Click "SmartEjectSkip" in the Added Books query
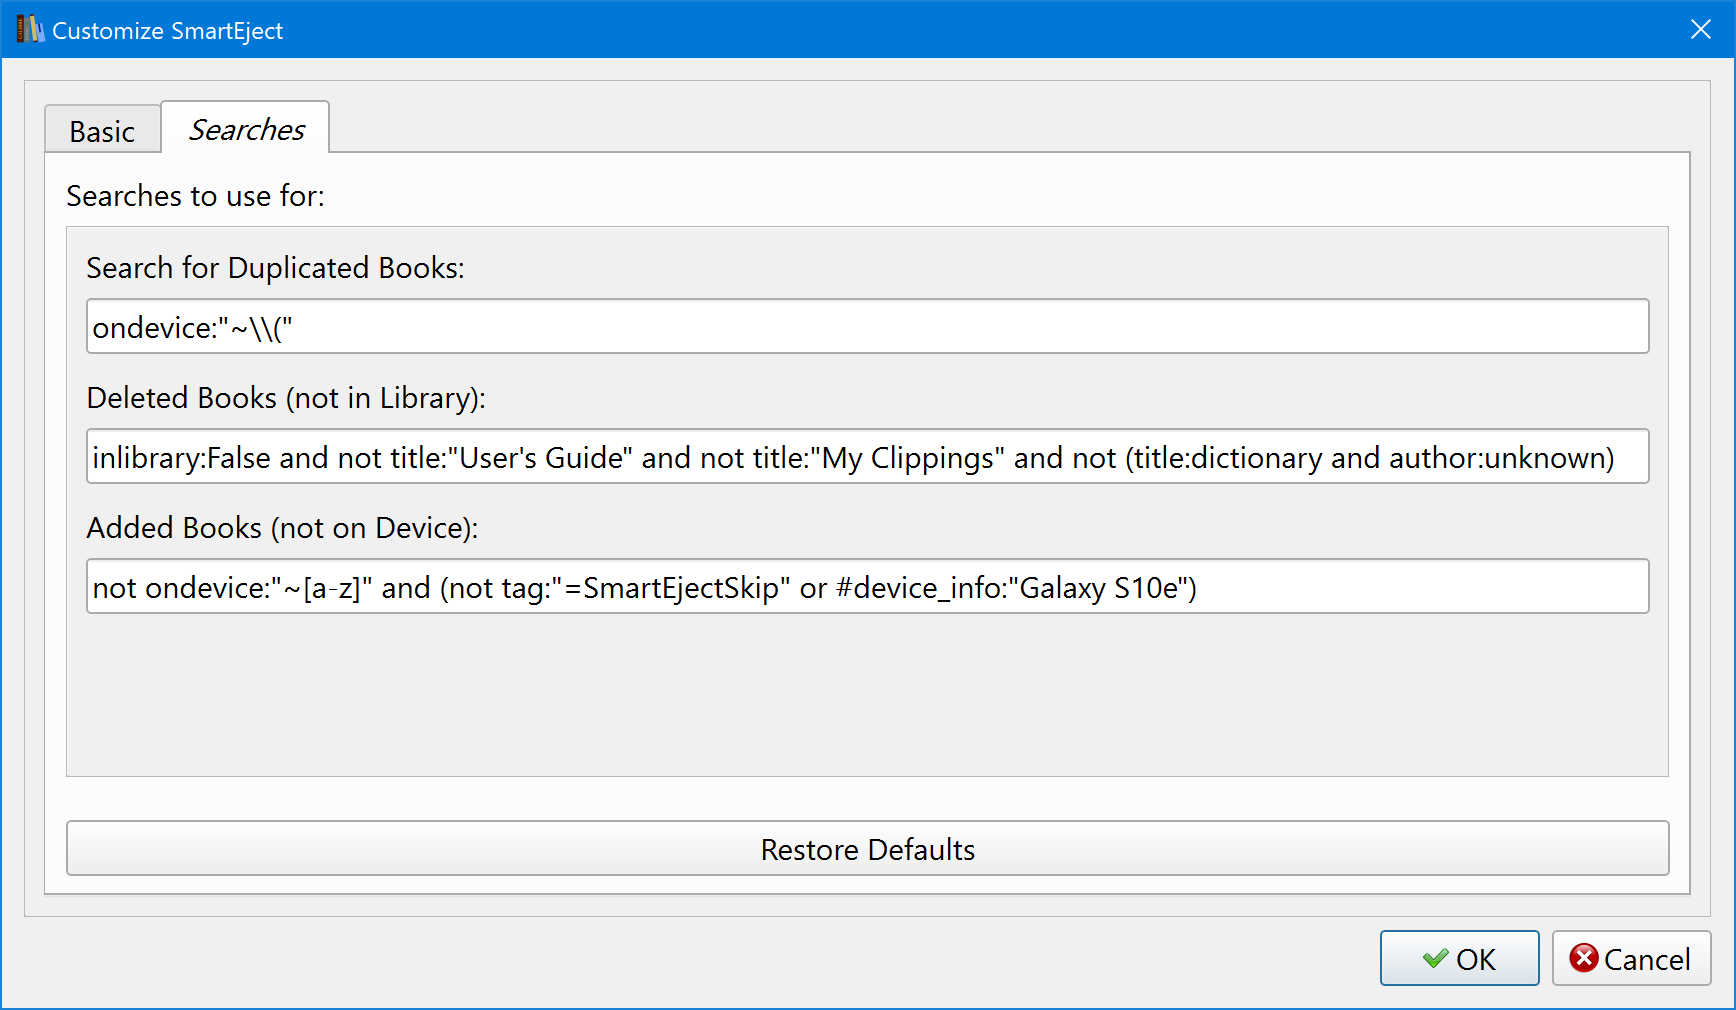The width and height of the screenshot is (1736, 1010). click(680, 588)
